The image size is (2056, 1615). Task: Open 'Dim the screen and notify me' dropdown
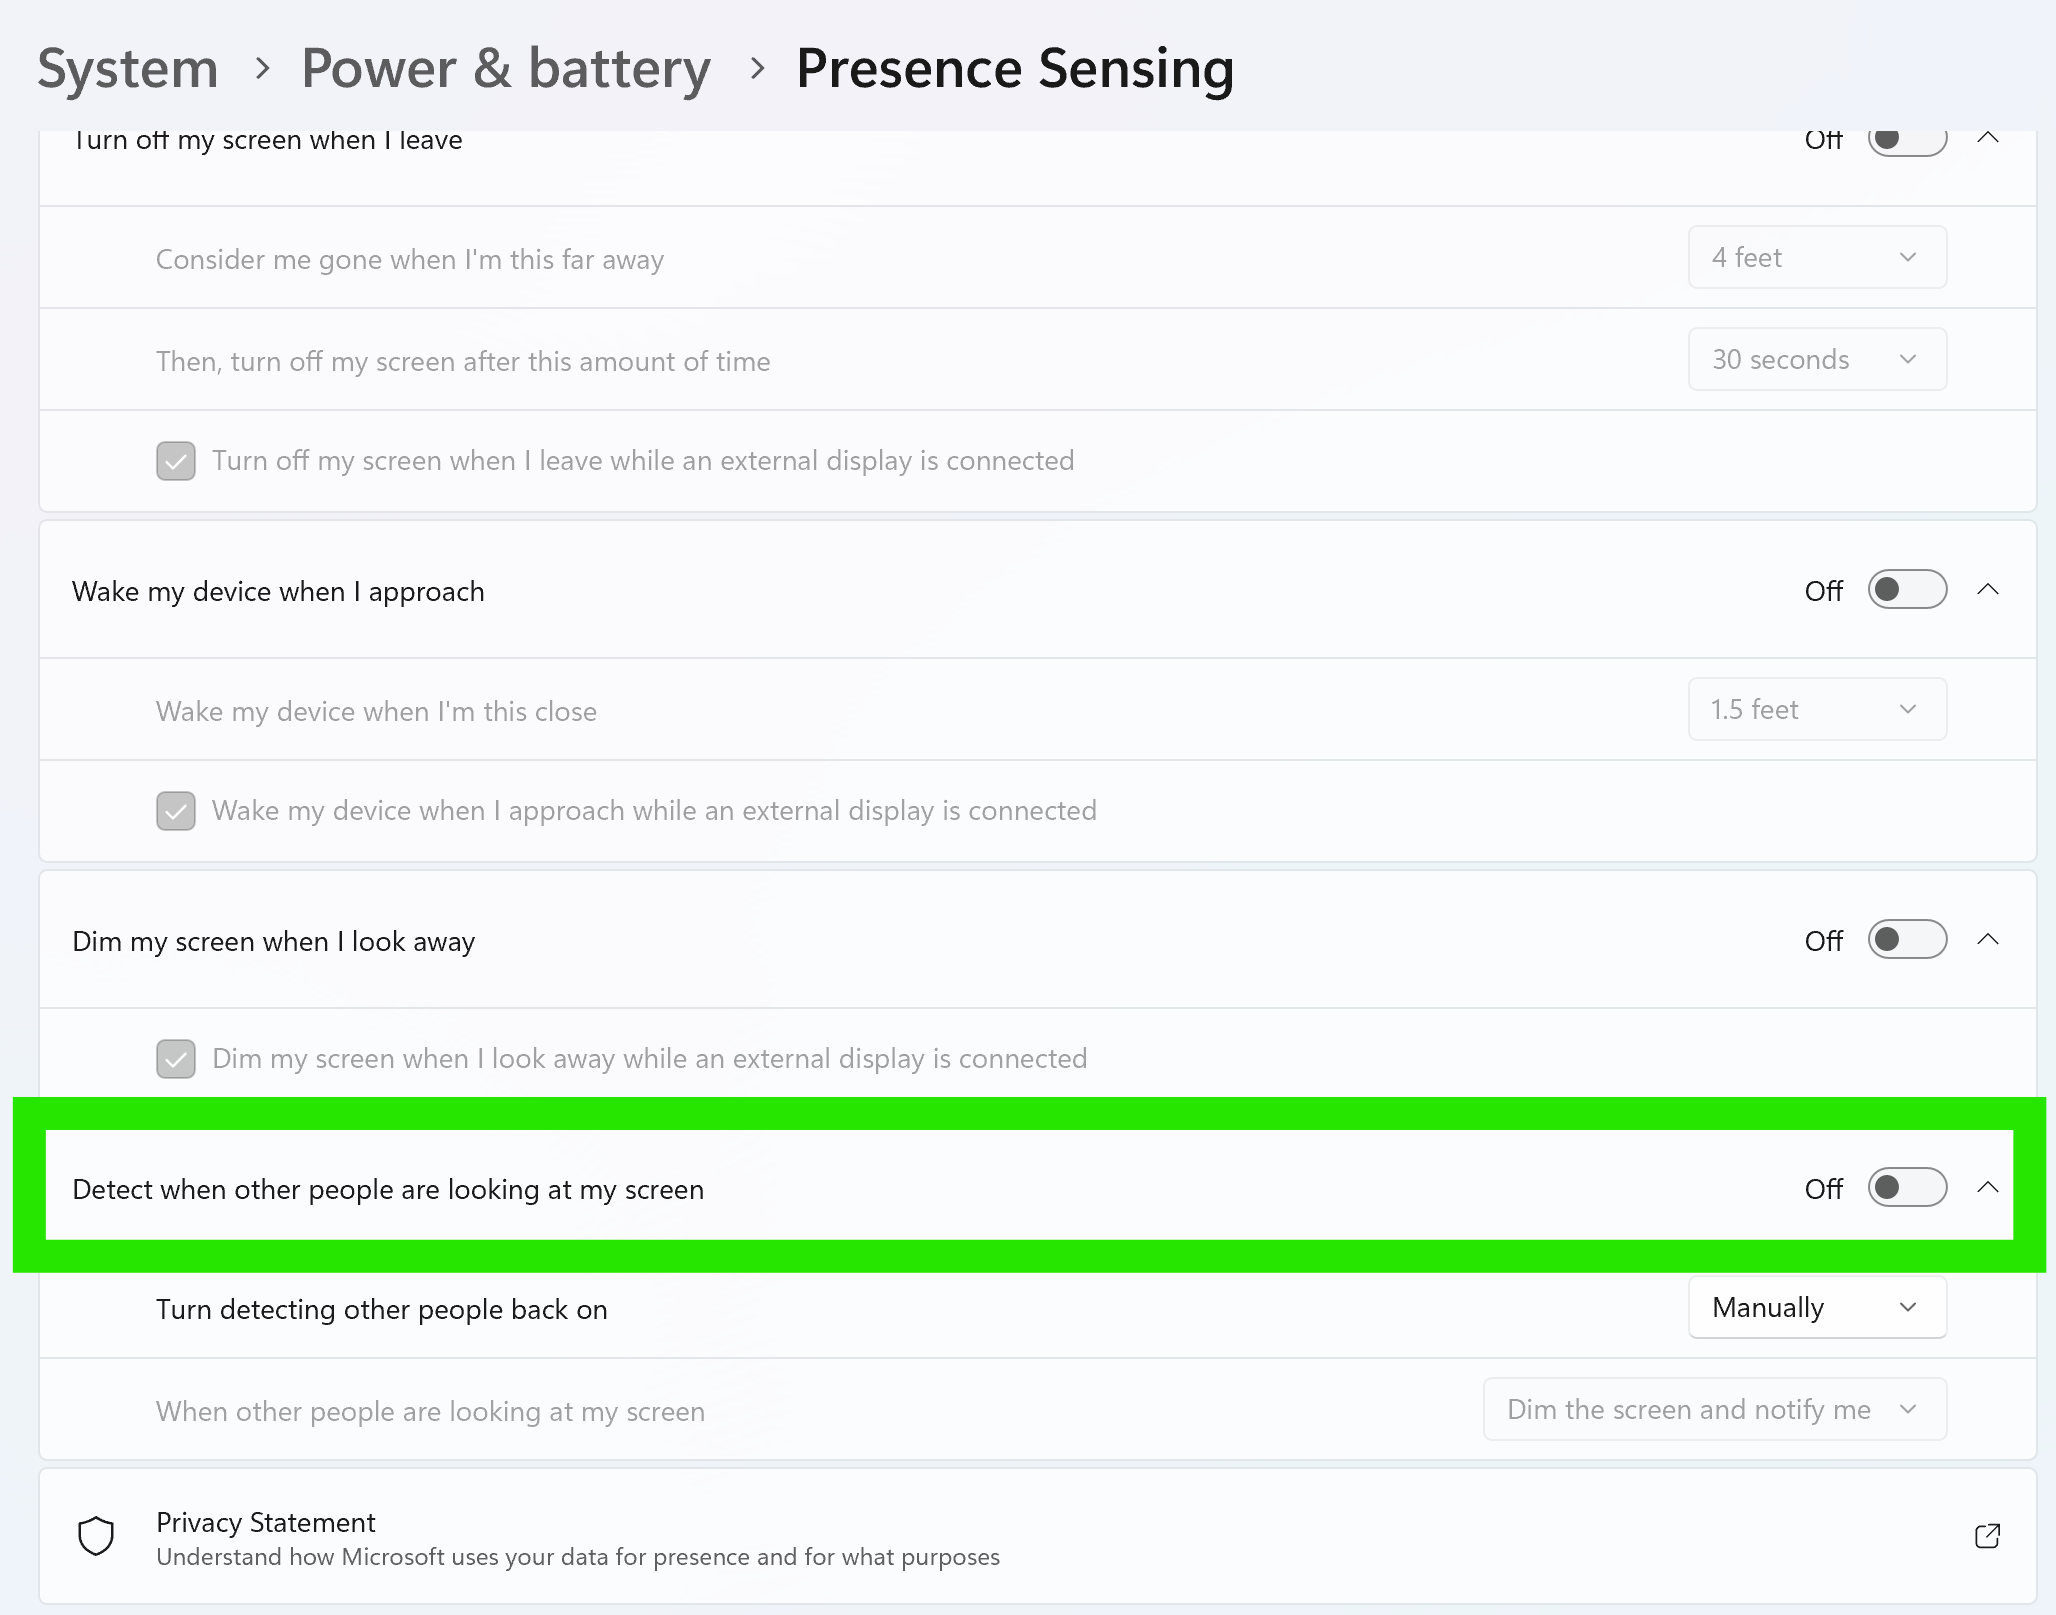point(1714,1410)
